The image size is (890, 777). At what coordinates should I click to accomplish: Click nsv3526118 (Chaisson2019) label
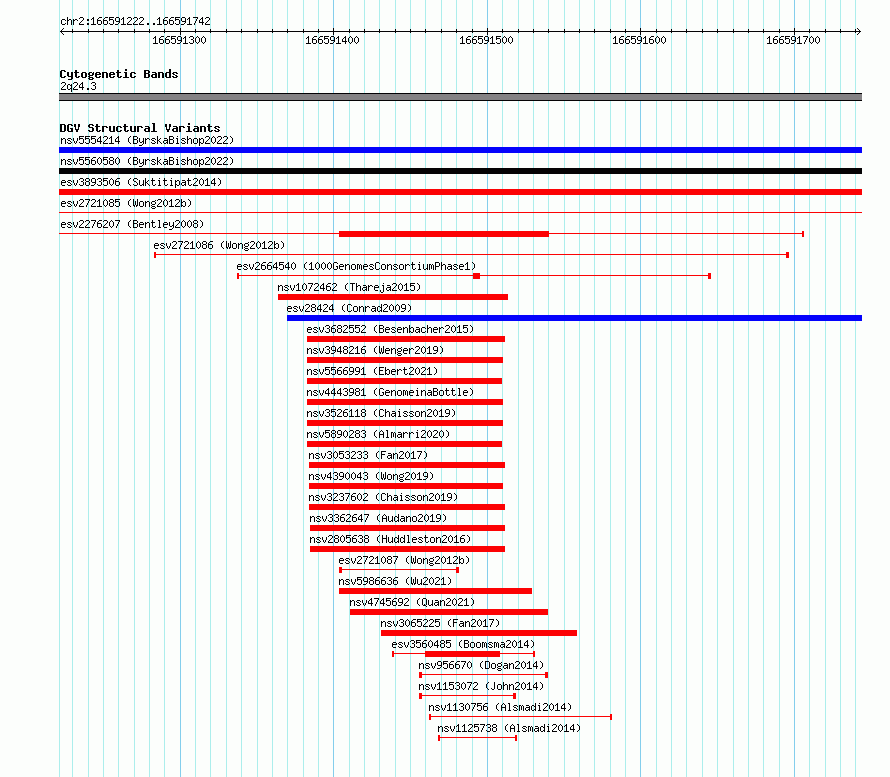[x=381, y=413]
